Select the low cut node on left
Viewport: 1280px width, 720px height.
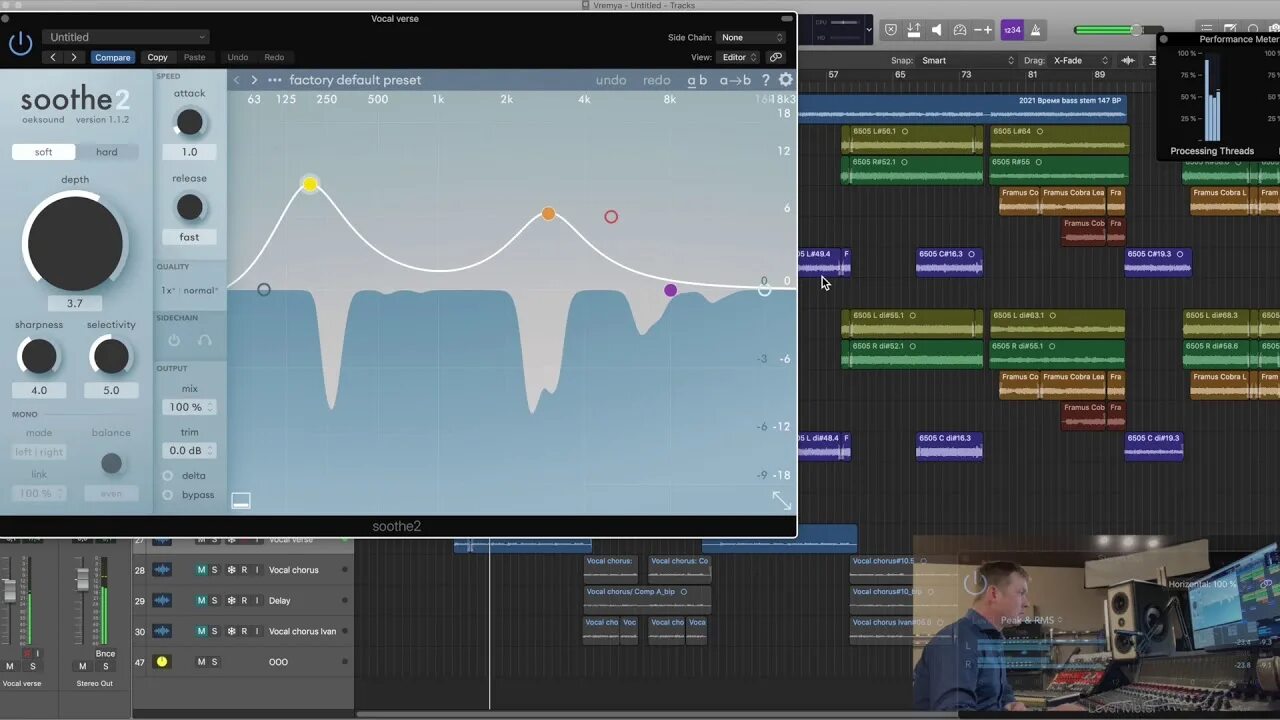264,290
